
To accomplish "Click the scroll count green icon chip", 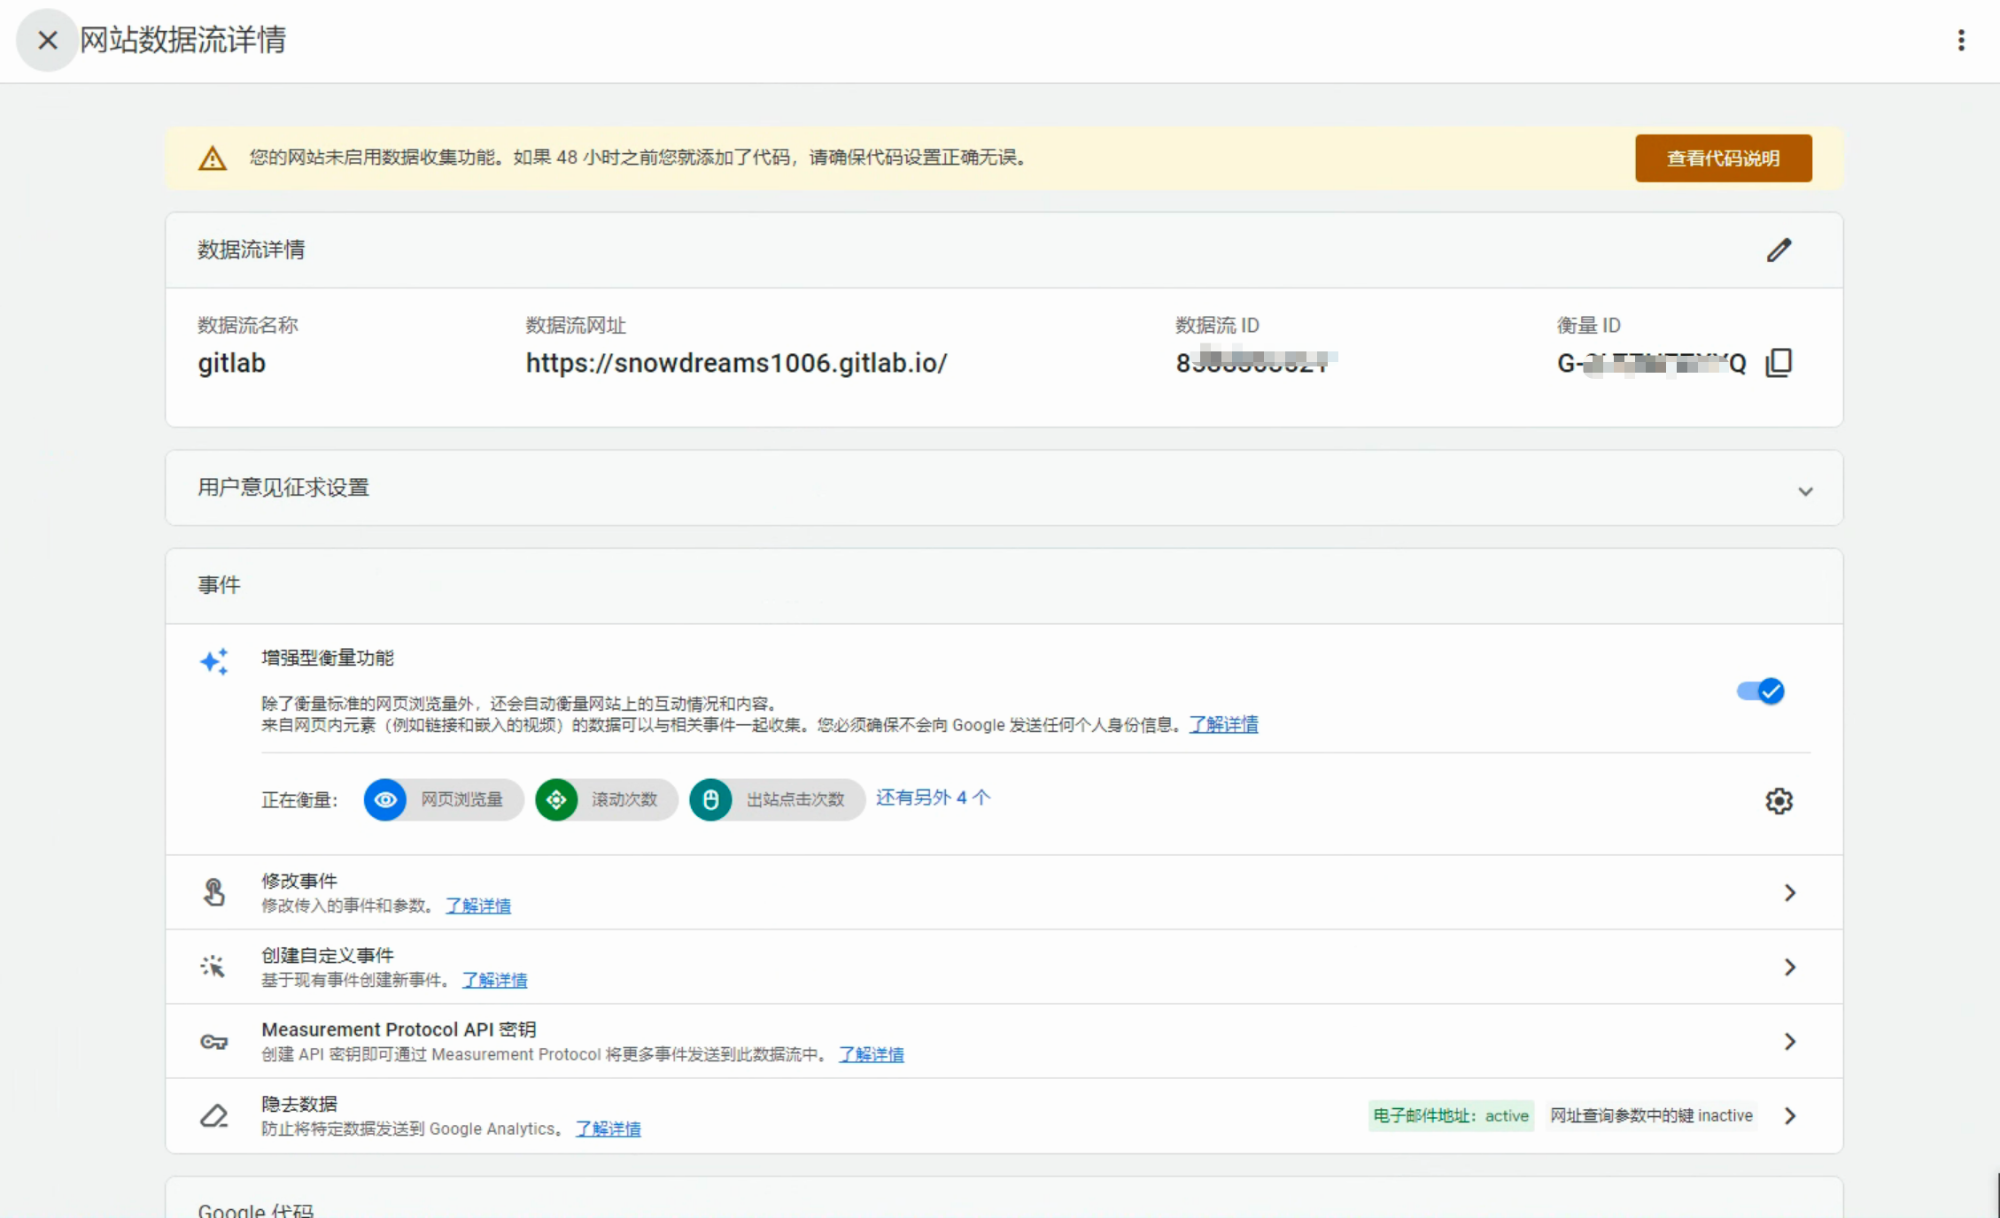I will click(557, 800).
